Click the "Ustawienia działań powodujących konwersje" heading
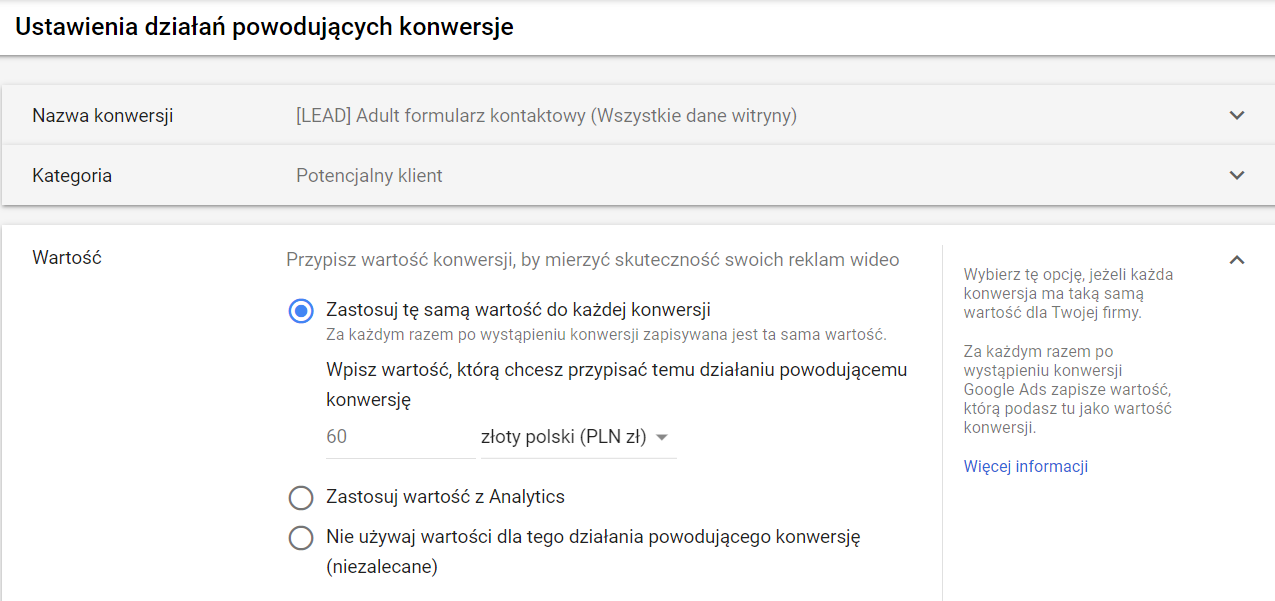1275x601 pixels. [264, 27]
